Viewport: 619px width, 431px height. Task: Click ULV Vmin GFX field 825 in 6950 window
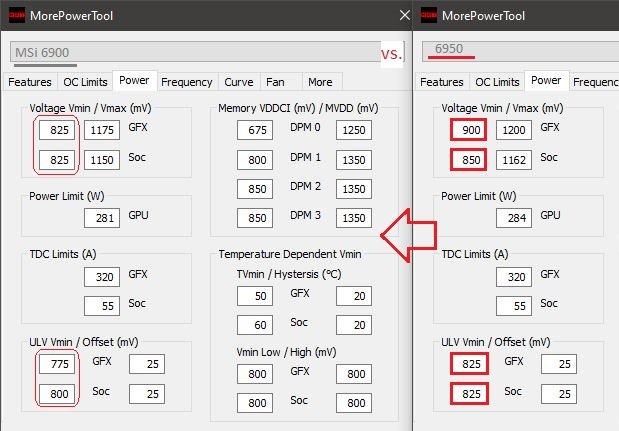[469, 364]
